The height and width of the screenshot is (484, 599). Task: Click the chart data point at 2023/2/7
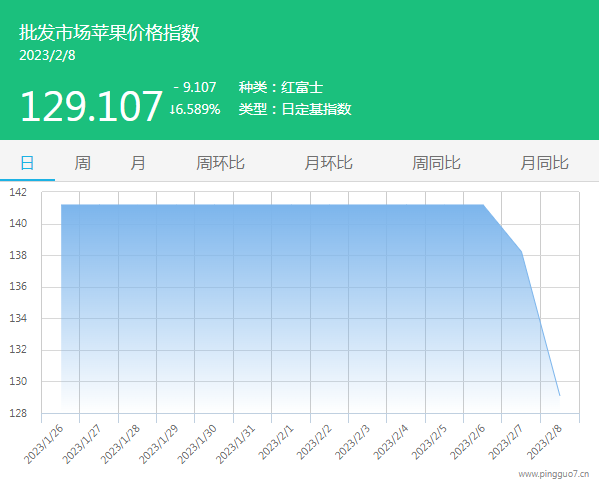coord(521,251)
